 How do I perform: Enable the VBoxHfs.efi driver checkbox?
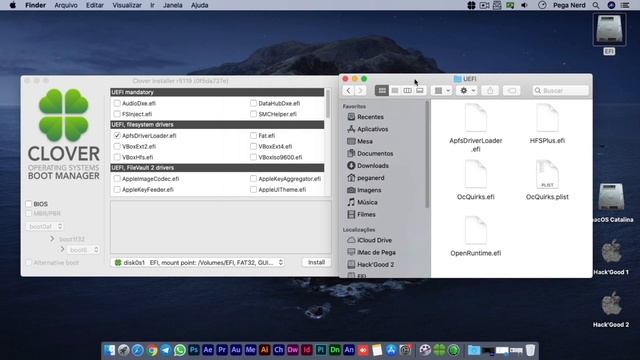tap(117, 157)
